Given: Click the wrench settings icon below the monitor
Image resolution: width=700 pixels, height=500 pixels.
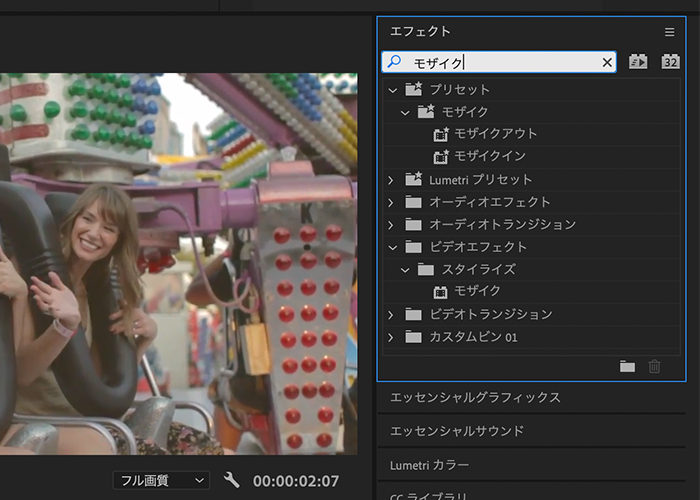Looking at the screenshot, I should (232, 481).
